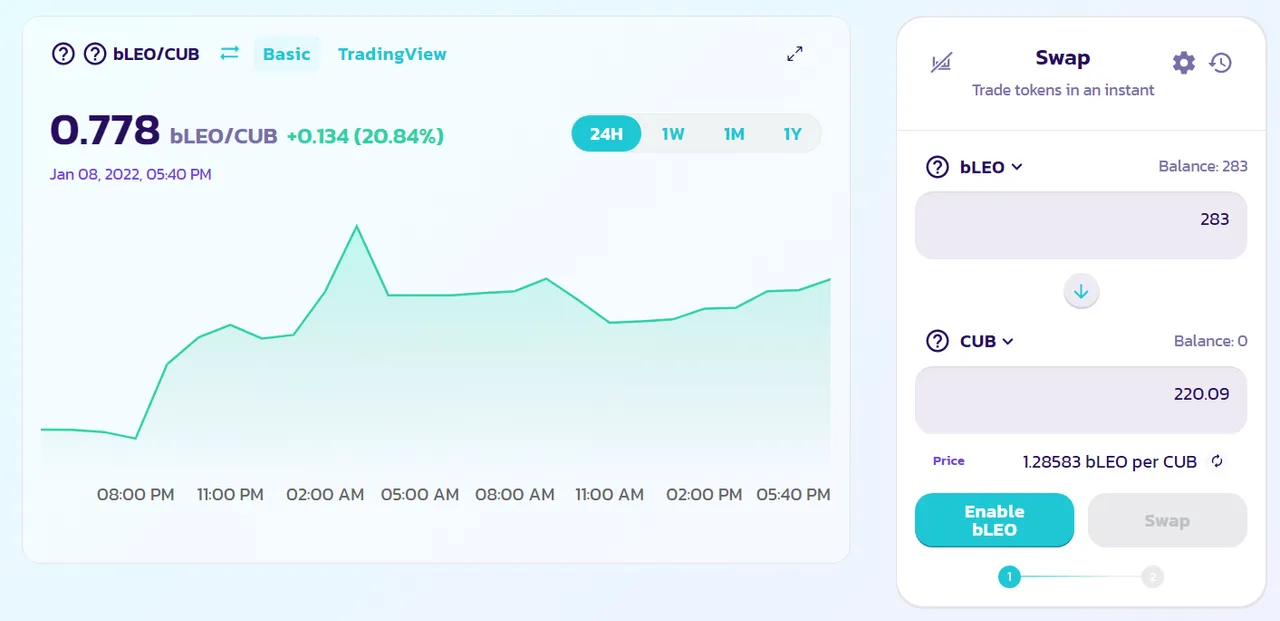The height and width of the screenshot is (621, 1280).
Task: Click the bLEO amount field showing 283
Action: coord(1081,225)
